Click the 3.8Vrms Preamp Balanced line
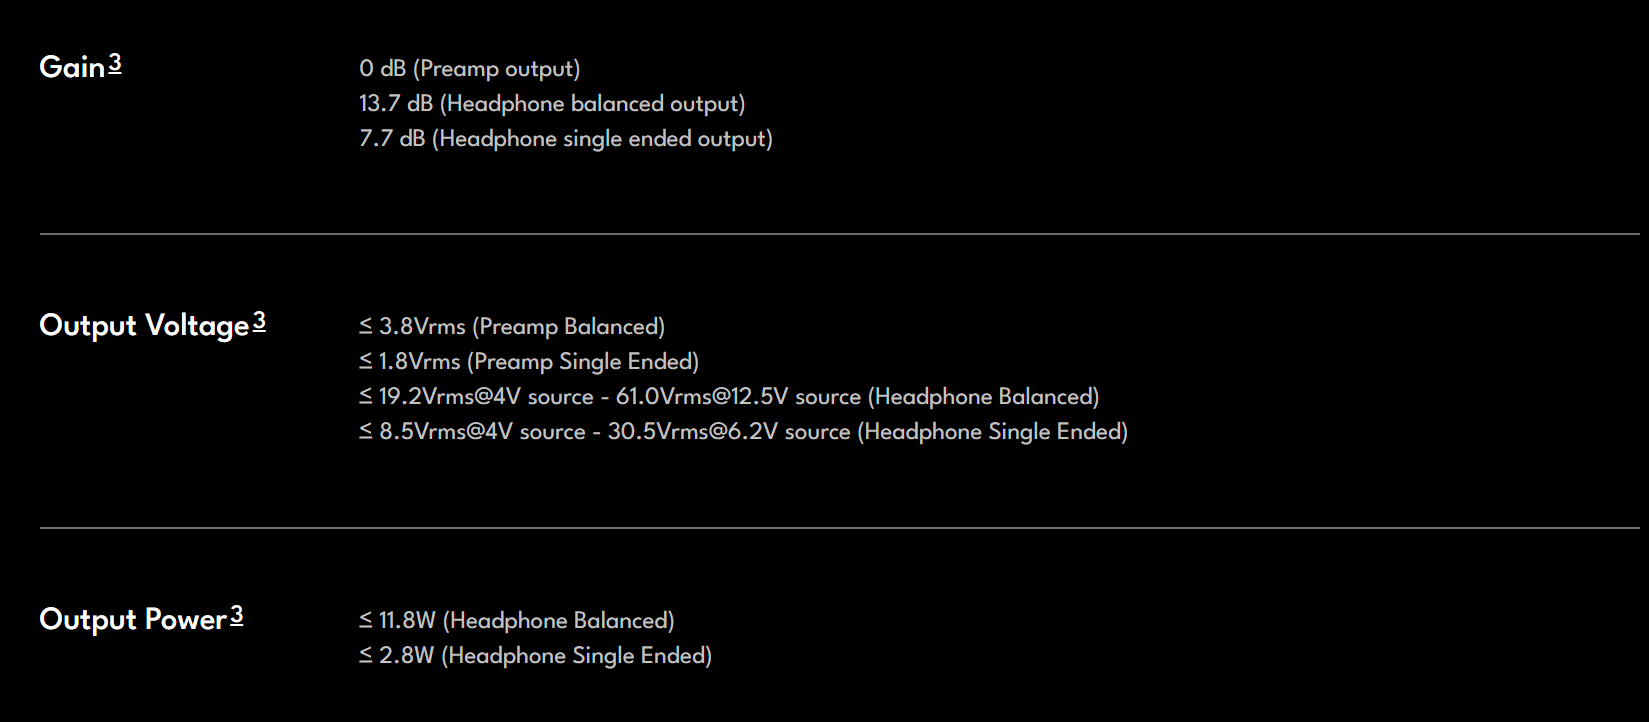1649x722 pixels. tap(512, 327)
